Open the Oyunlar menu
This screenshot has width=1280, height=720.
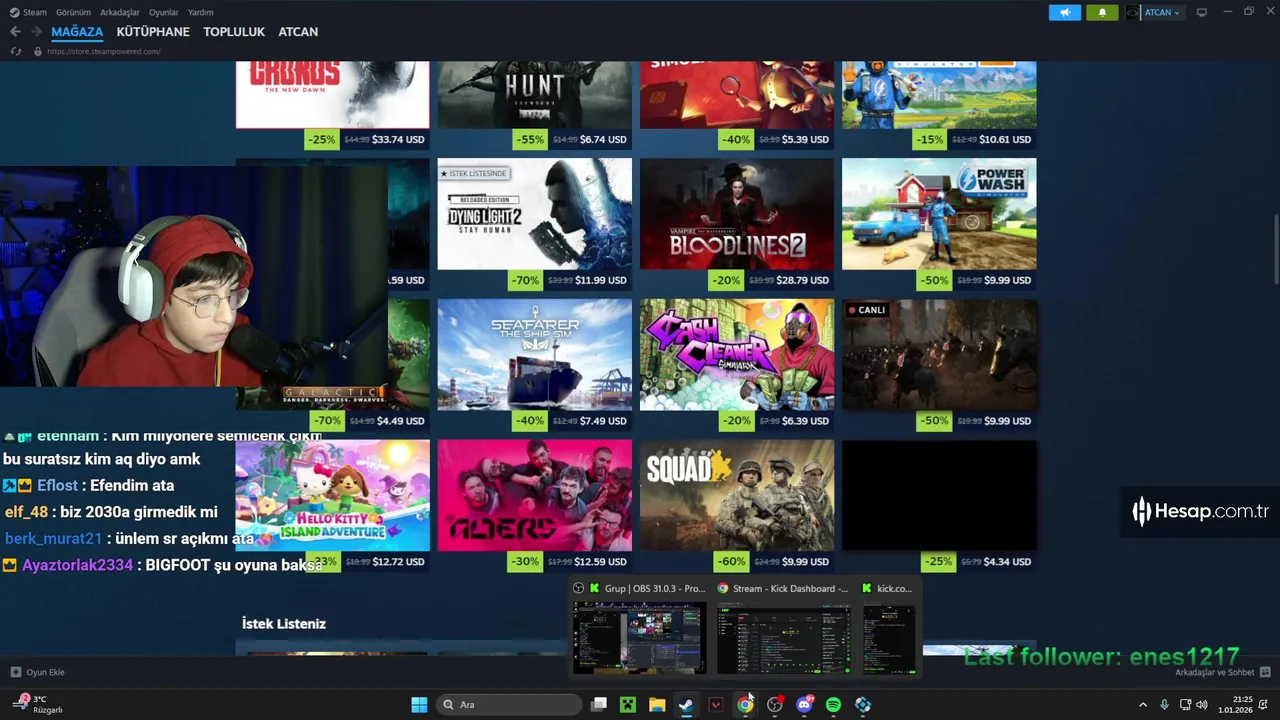click(164, 12)
